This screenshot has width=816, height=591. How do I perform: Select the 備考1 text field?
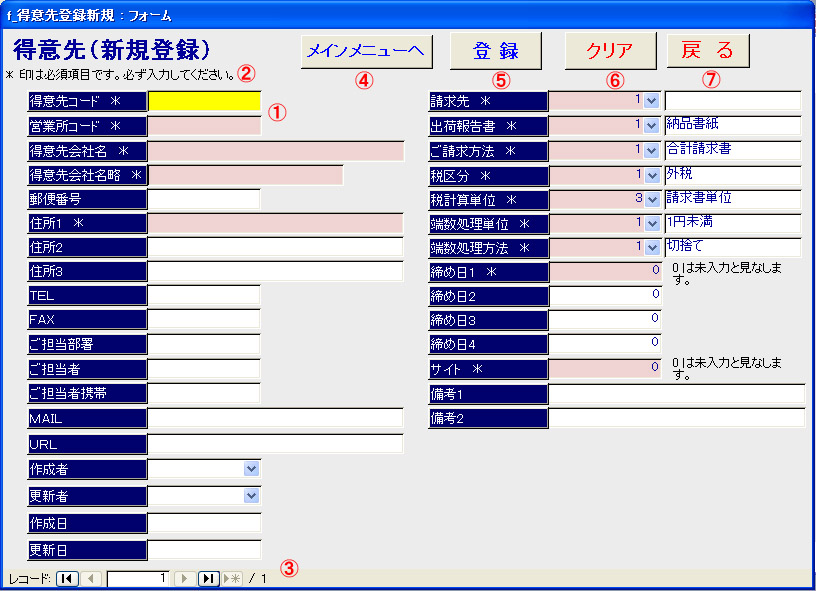pos(676,394)
